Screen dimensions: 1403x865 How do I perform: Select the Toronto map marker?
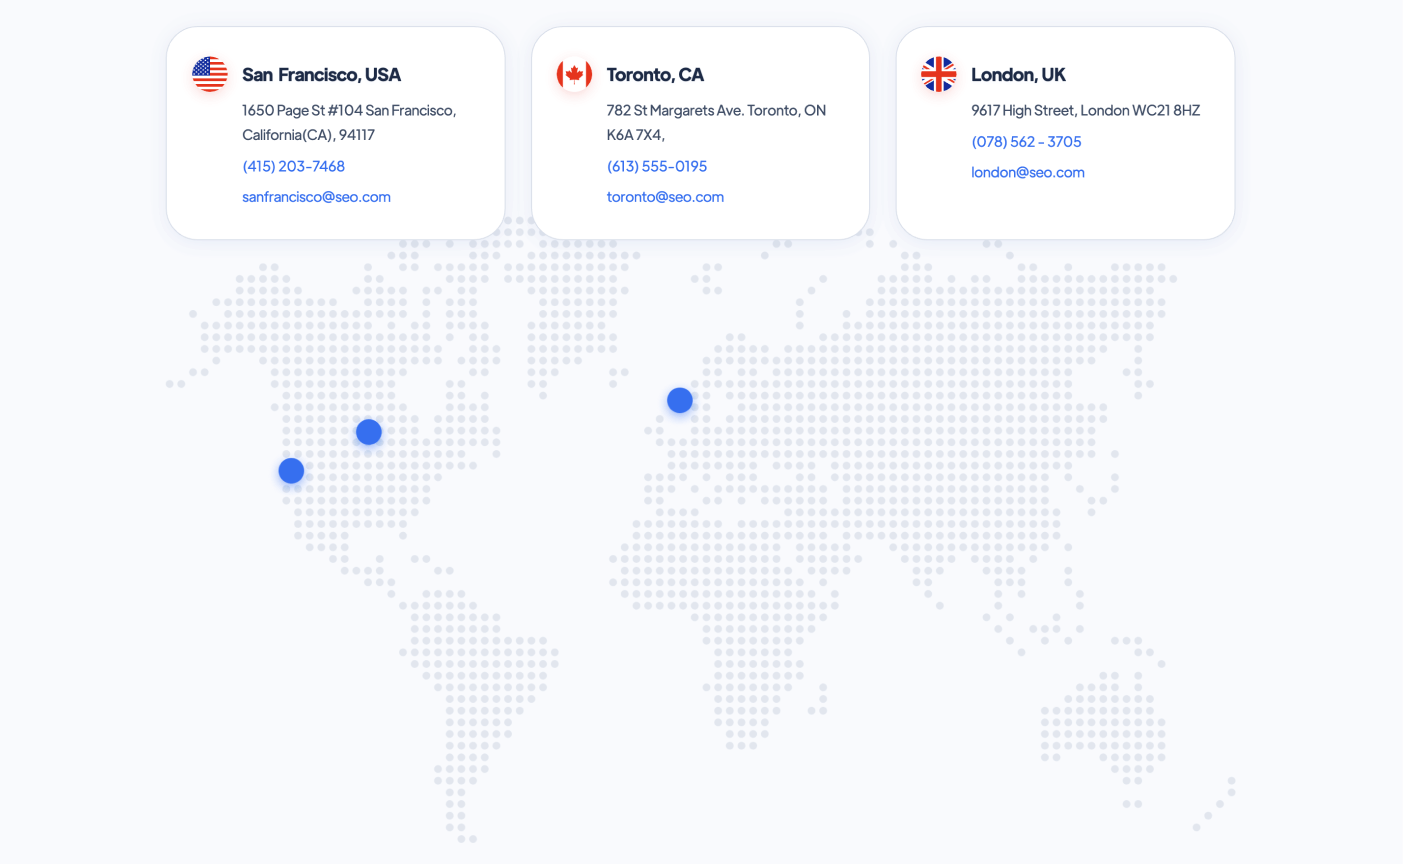[368, 431]
